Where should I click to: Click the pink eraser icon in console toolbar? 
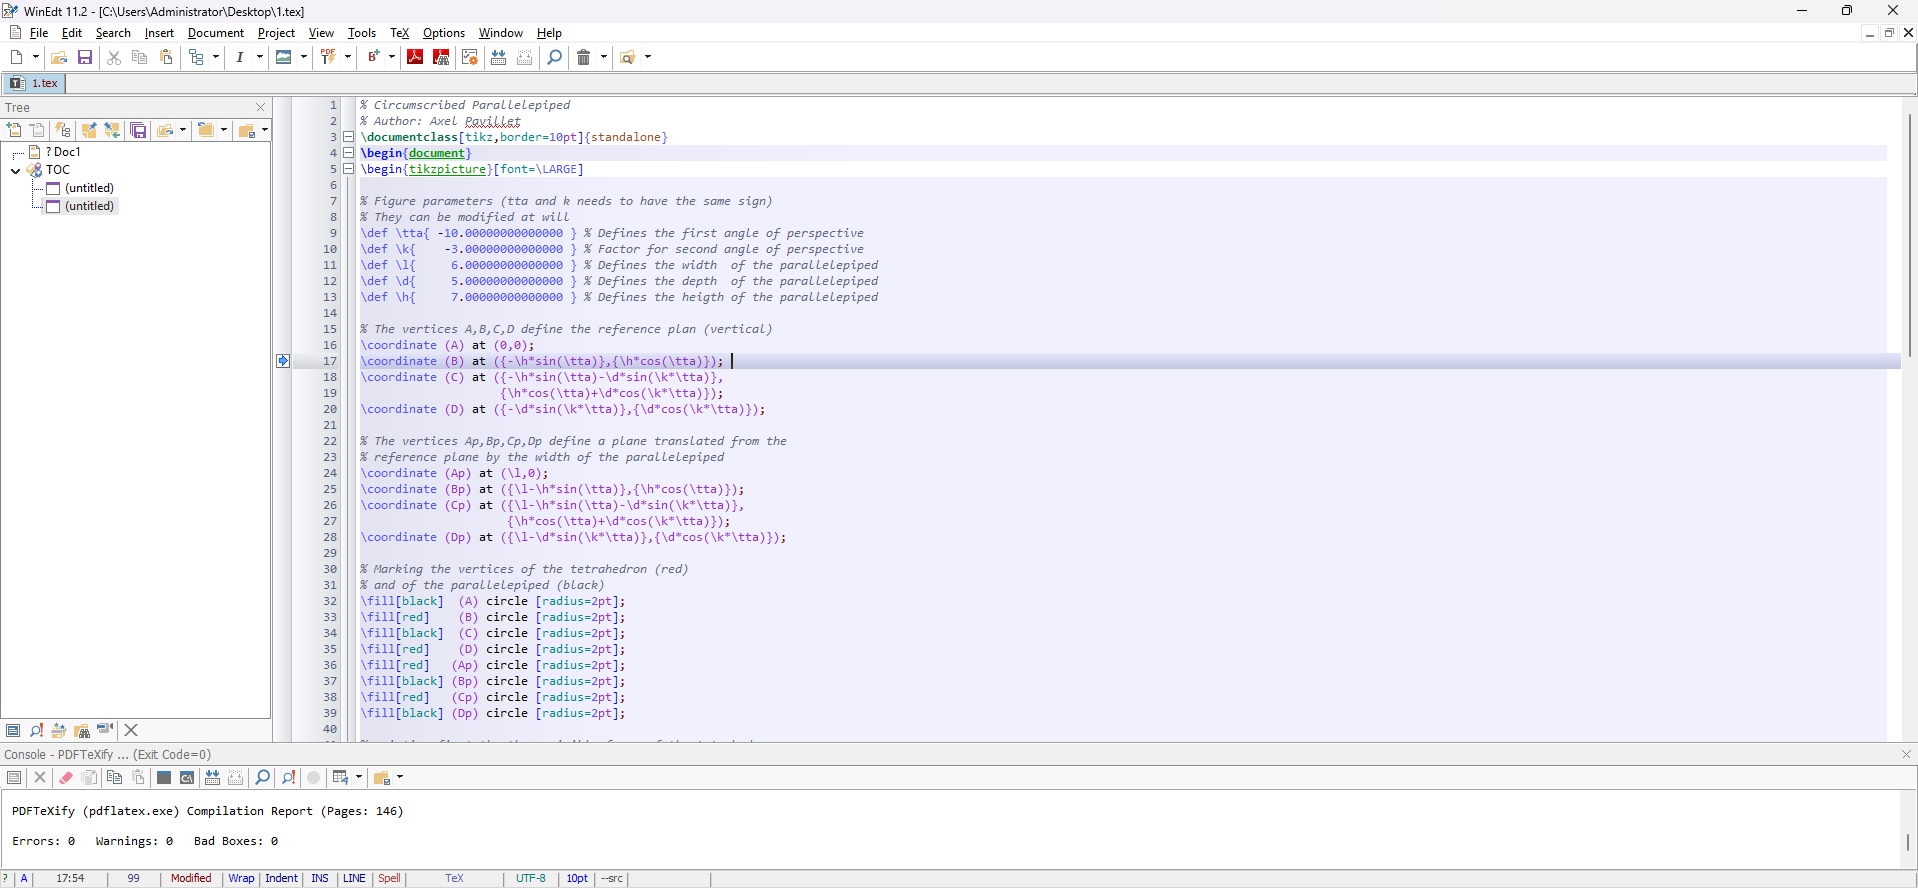tap(66, 777)
